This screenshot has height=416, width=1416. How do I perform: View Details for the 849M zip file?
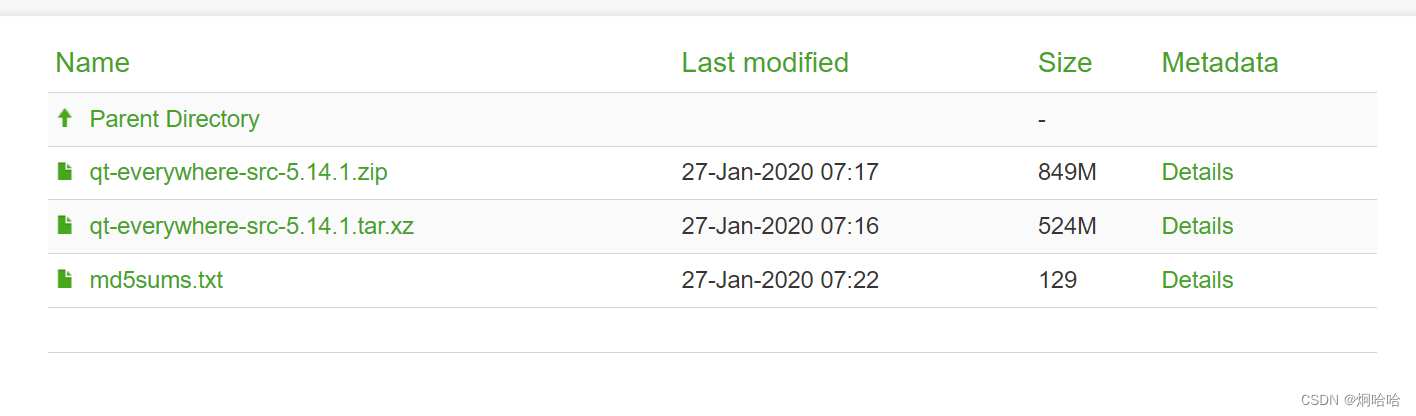pyautogui.click(x=1197, y=172)
